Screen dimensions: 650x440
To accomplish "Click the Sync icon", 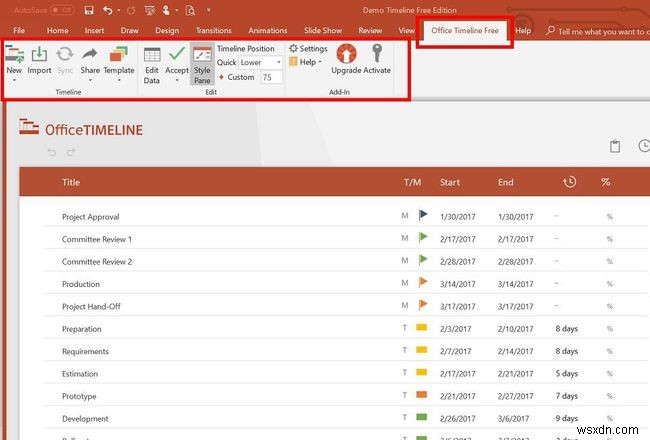I will point(65,54).
